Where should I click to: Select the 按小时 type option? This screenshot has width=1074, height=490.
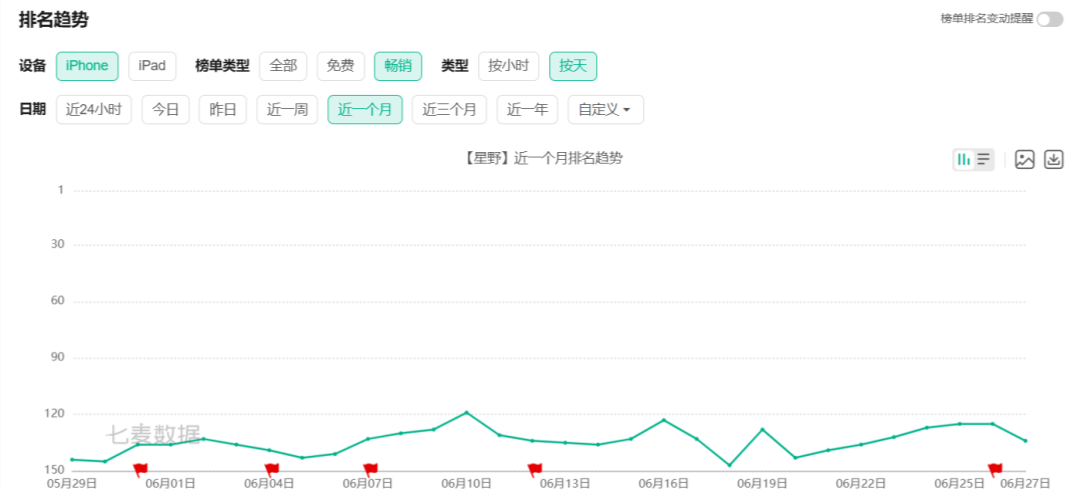click(x=508, y=66)
